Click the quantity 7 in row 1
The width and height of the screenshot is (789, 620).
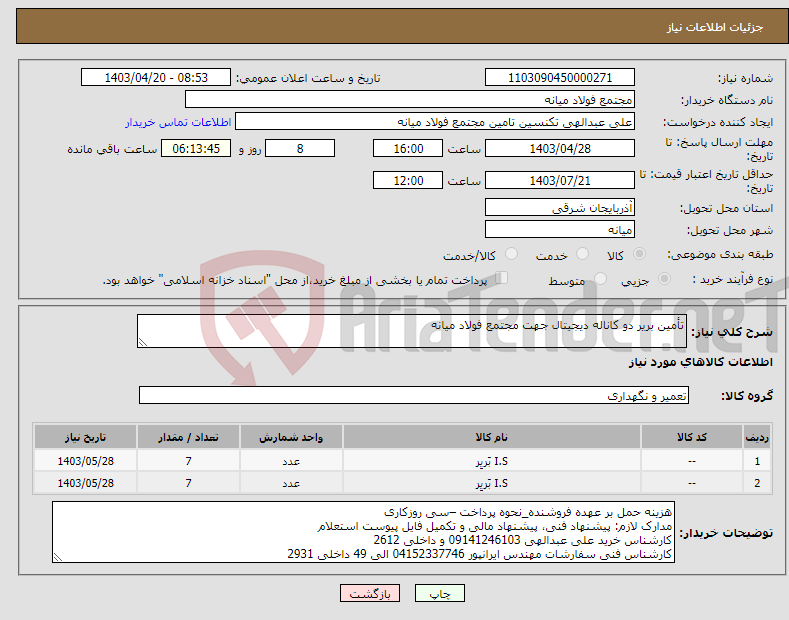(x=188, y=461)
